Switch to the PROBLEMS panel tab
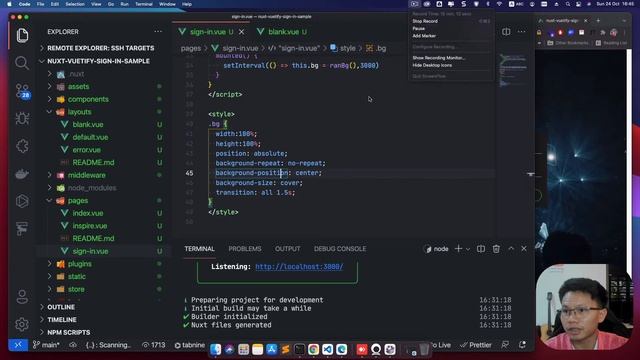This screenshot has width=640, height=360. pos(244,249)
